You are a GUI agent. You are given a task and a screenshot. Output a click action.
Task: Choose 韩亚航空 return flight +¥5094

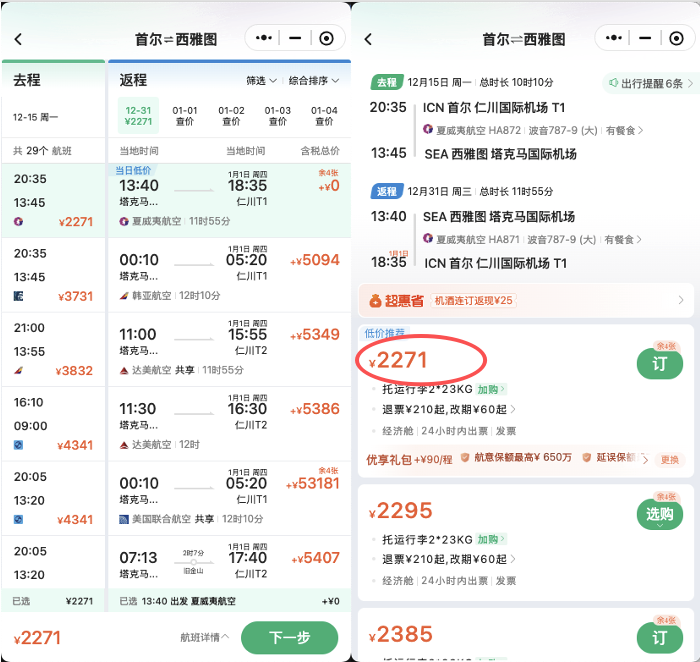click(x=229, y=275)
